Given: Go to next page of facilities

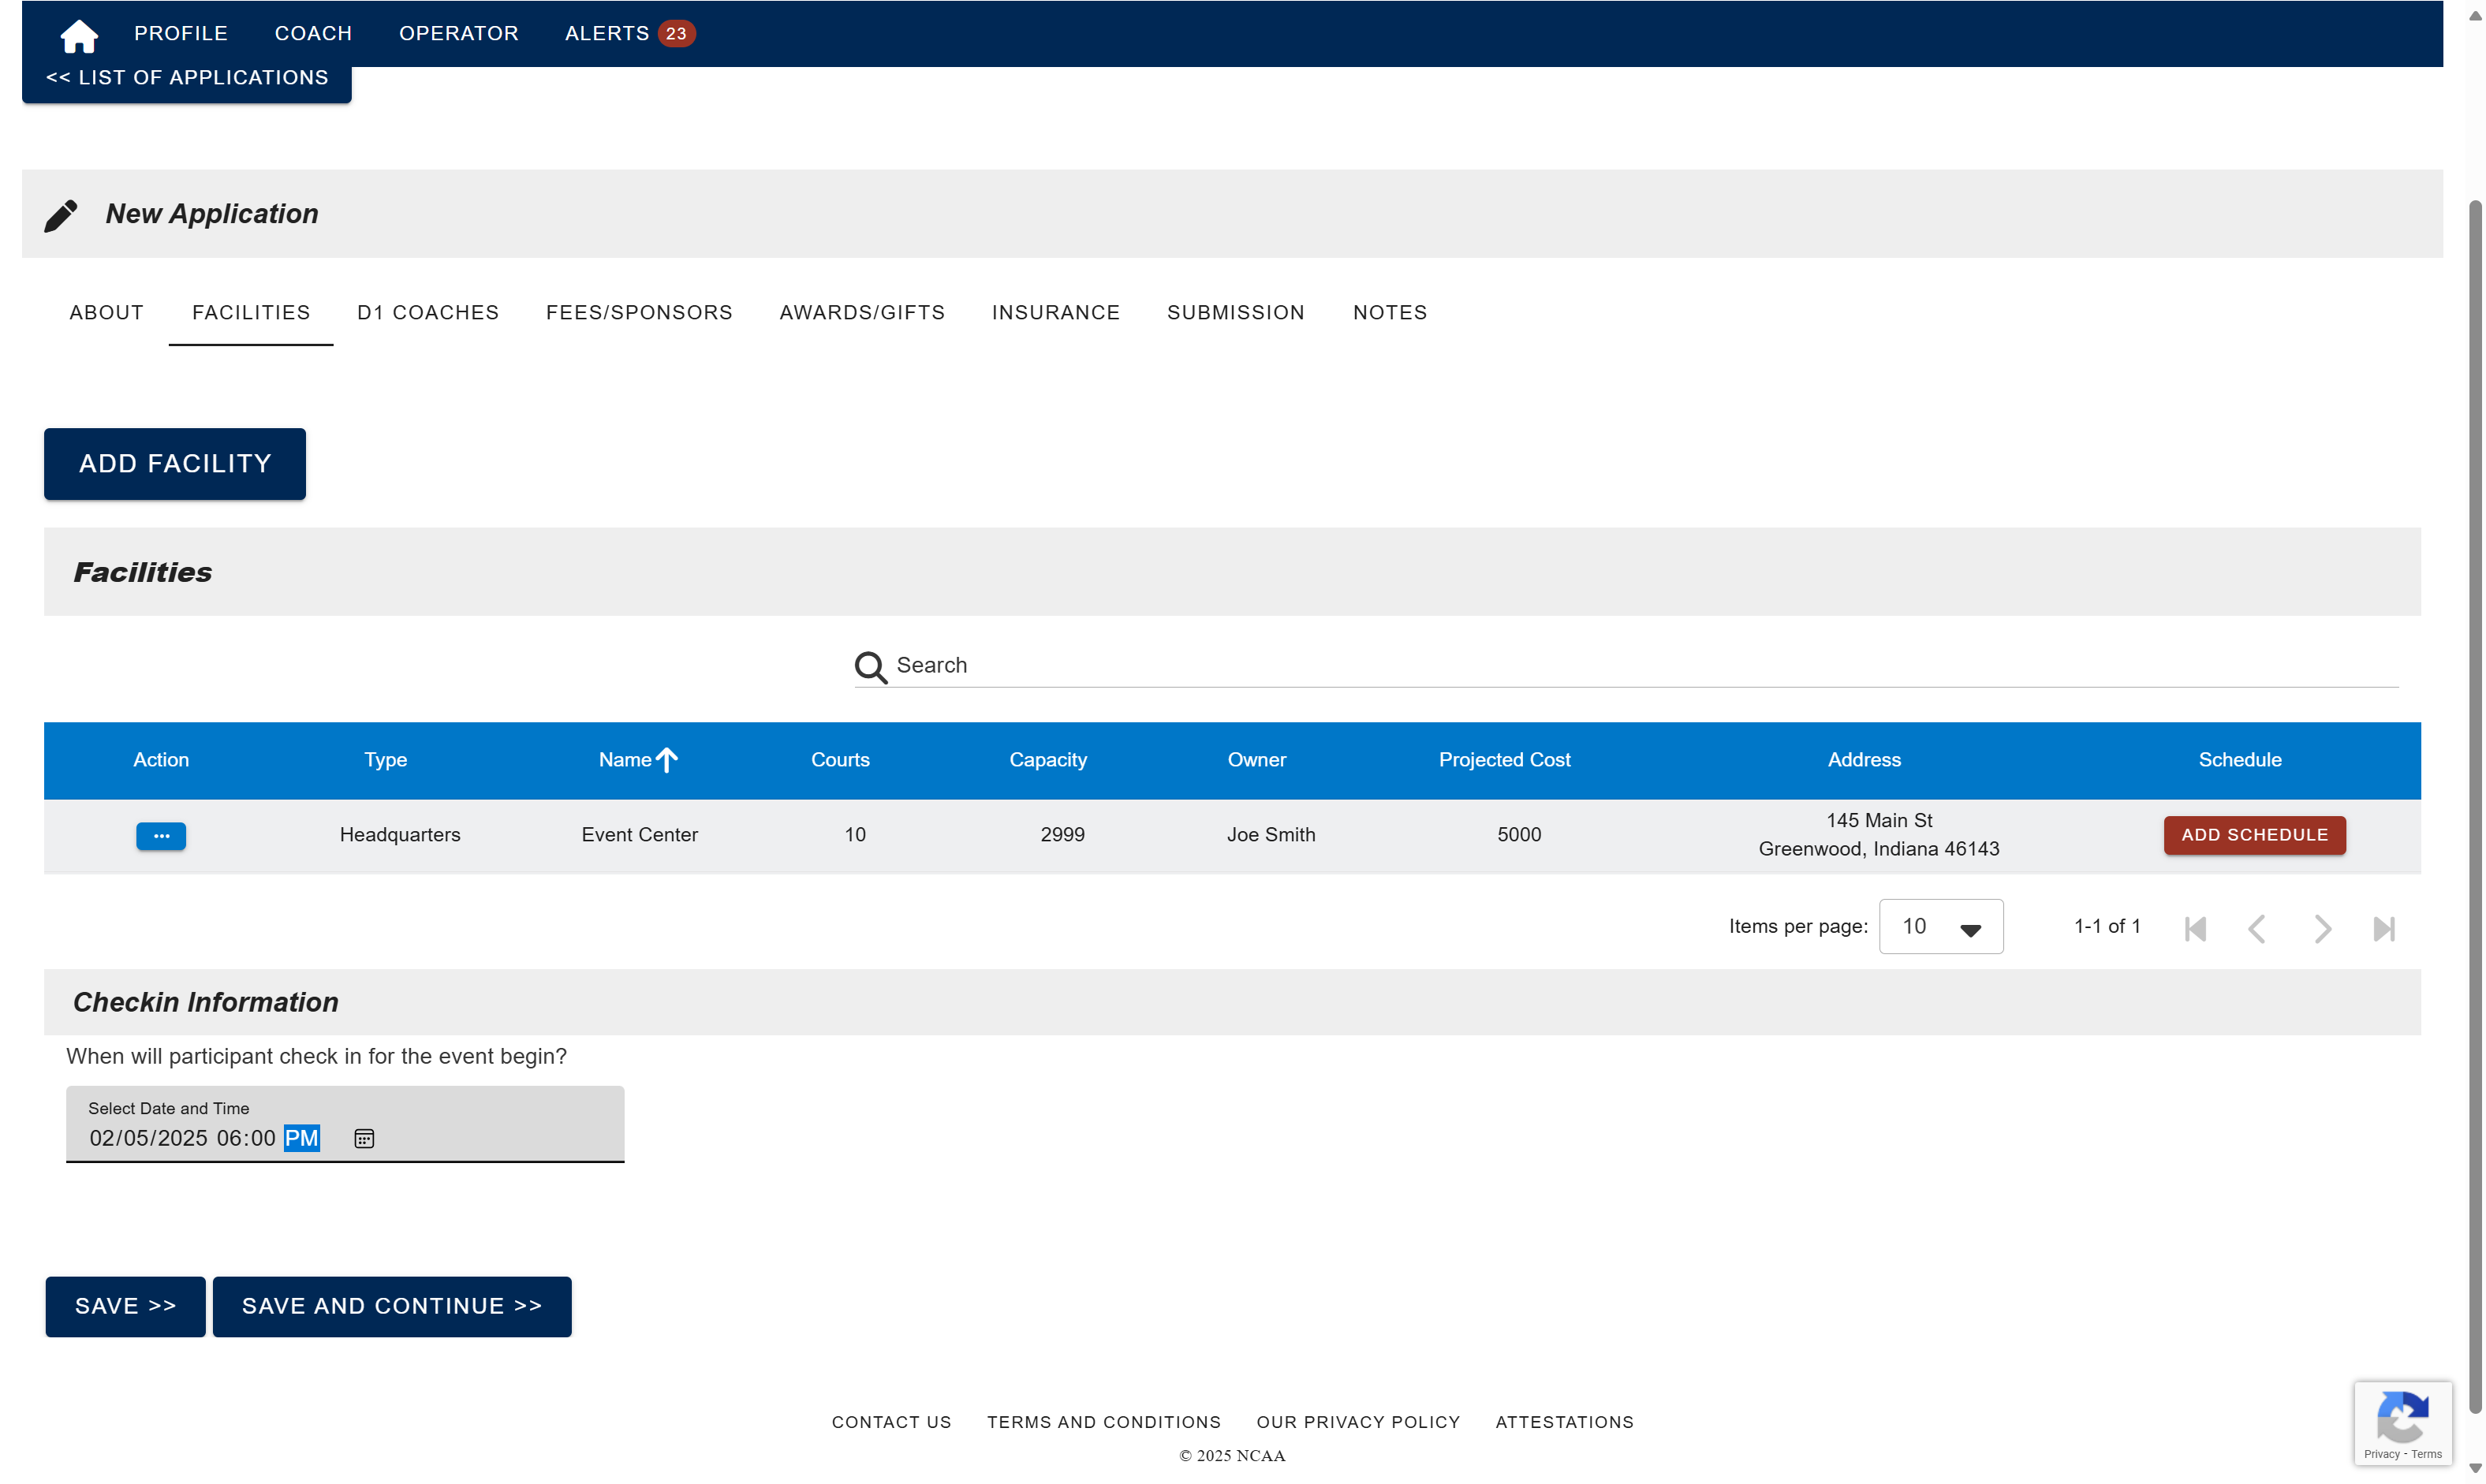Looking at the screenshot, I should [2321, 928].
